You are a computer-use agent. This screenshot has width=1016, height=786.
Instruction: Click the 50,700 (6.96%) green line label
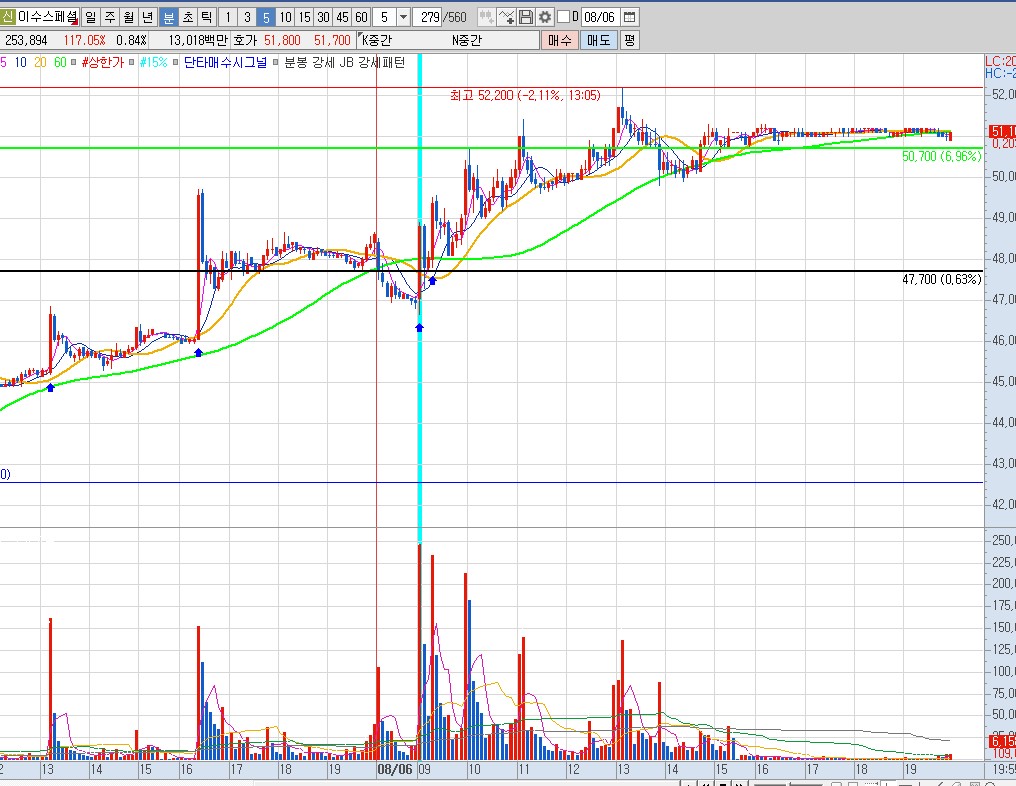941,156
